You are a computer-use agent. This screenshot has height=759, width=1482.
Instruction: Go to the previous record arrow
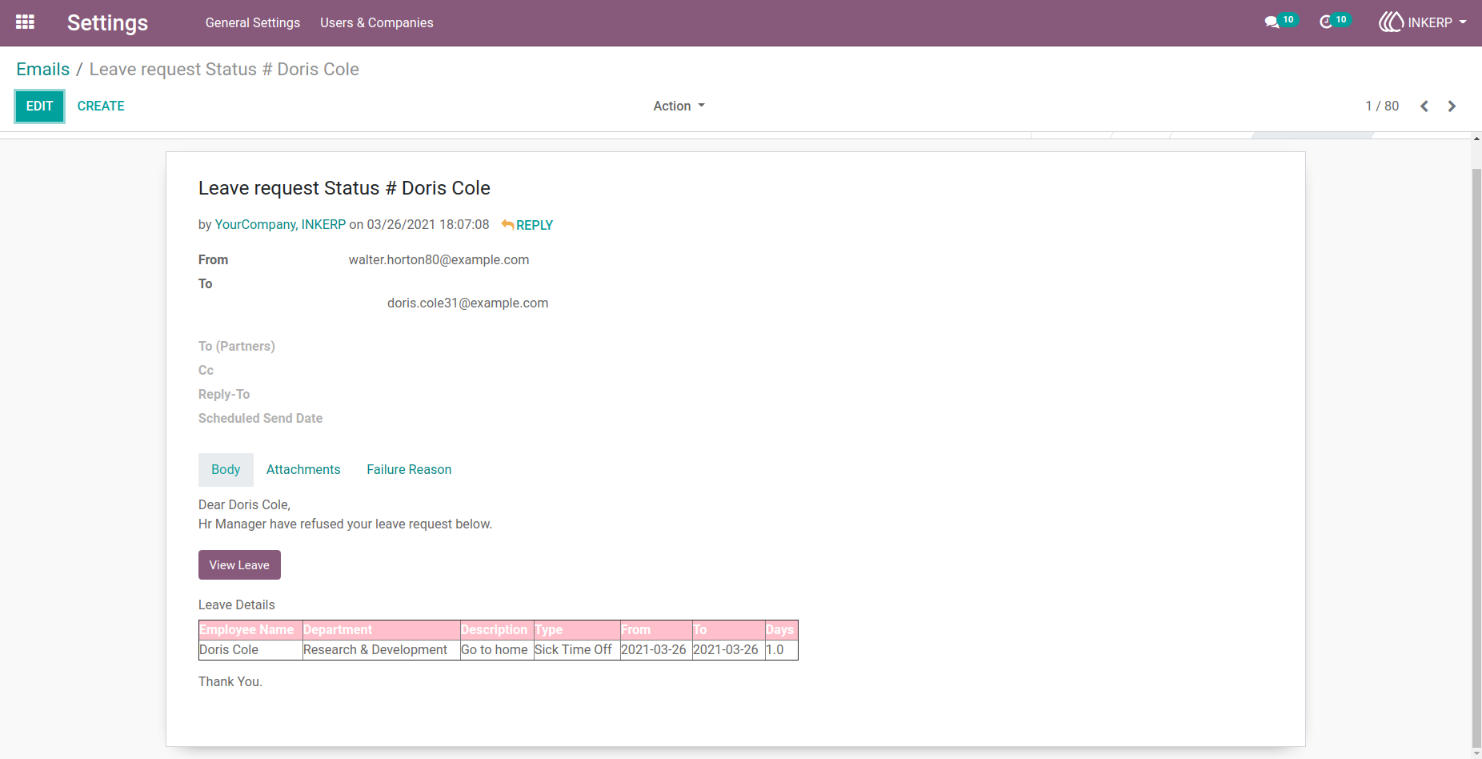[x=1424, y=106]
